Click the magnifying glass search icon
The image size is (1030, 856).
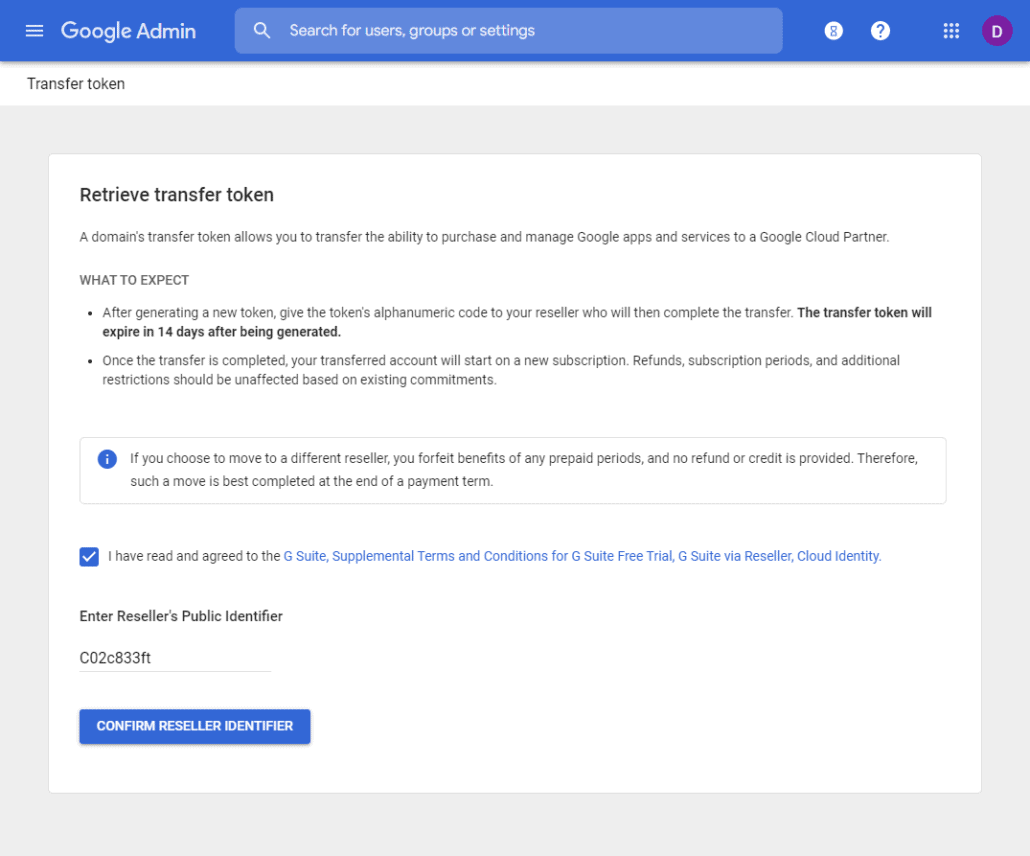[x=262, y=31]
